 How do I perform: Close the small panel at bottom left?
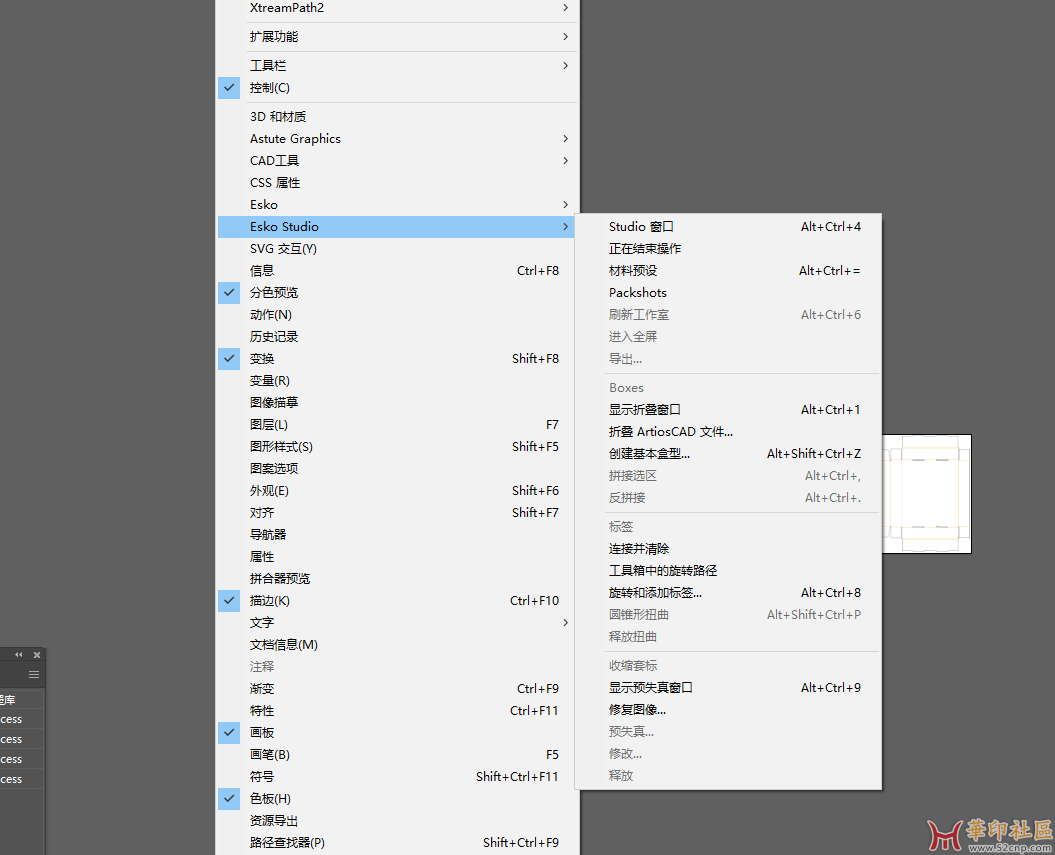37,655
